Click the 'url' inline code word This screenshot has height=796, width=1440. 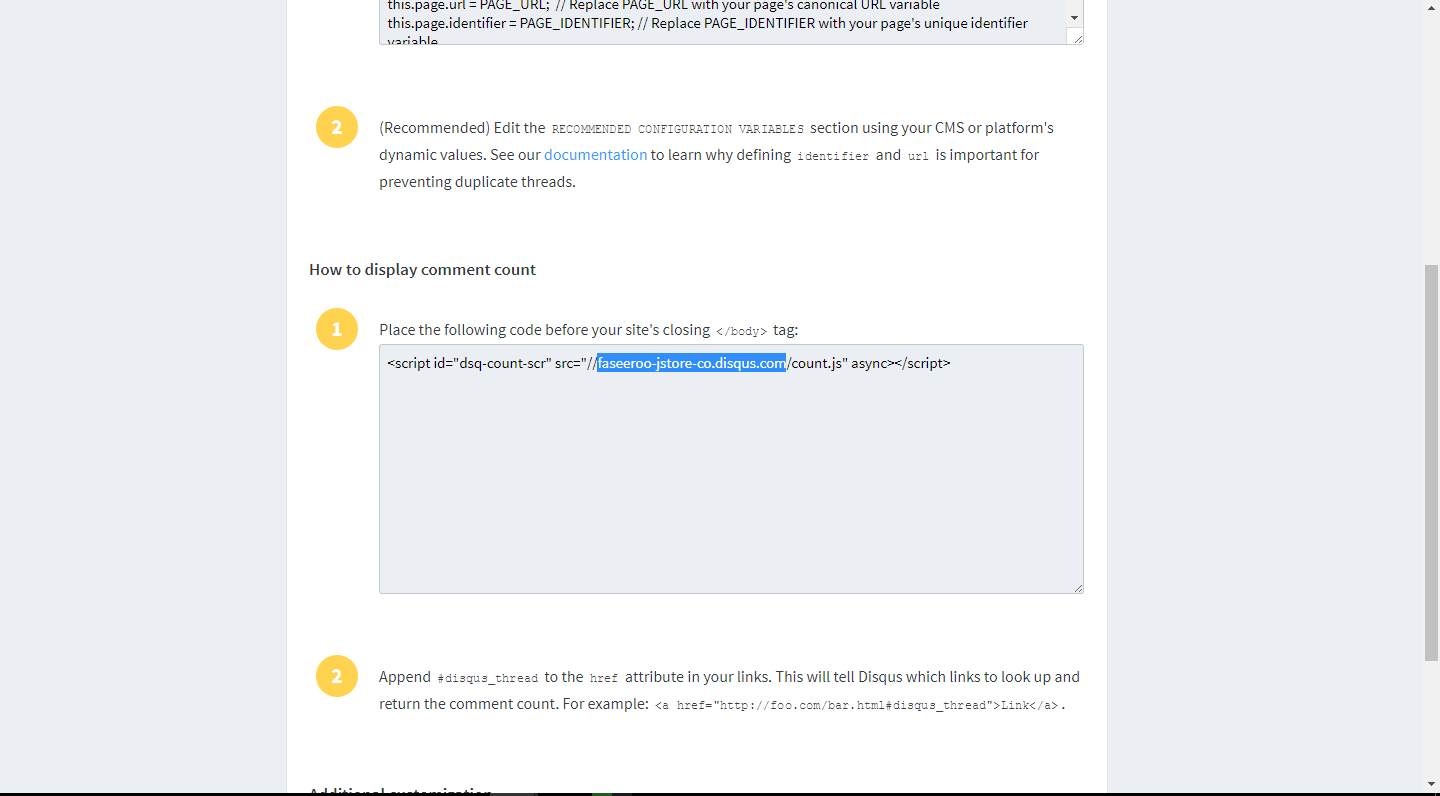click(x=918, y=156)
